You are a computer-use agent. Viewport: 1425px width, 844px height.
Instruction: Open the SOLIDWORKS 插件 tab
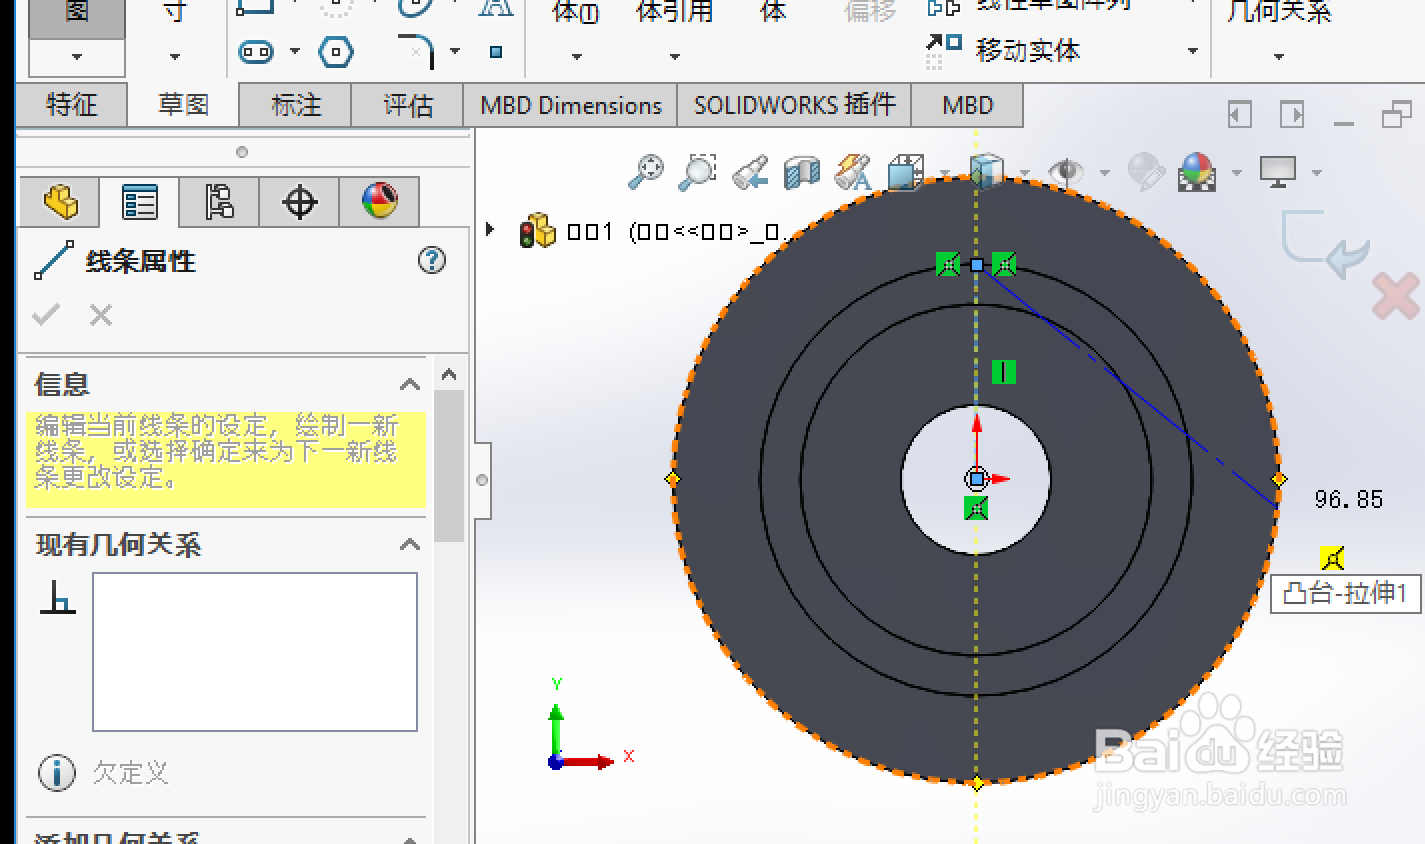[x=793, y=104]
